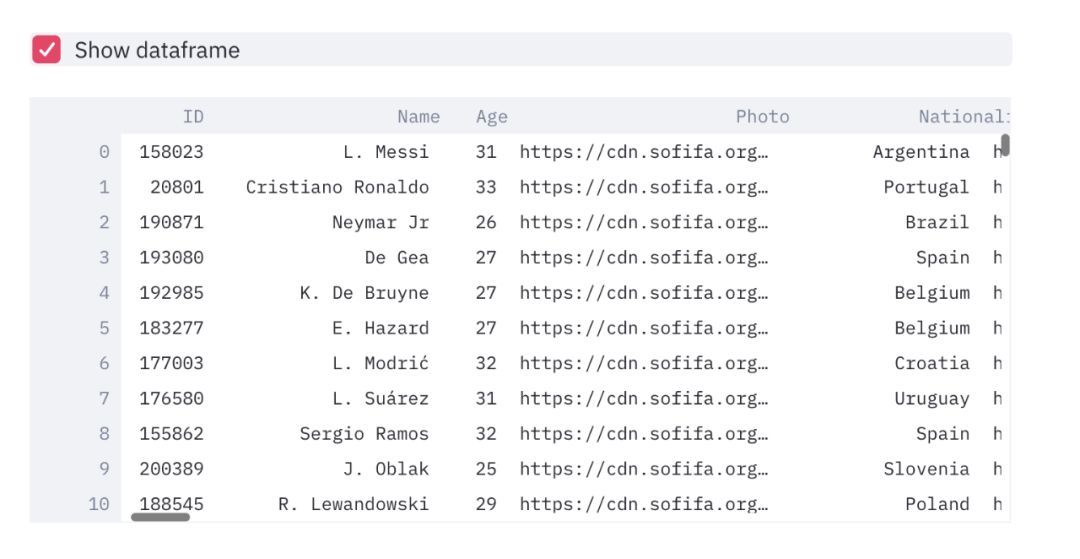Click the Name column header
1080x559 pixels.
point(418,117)
